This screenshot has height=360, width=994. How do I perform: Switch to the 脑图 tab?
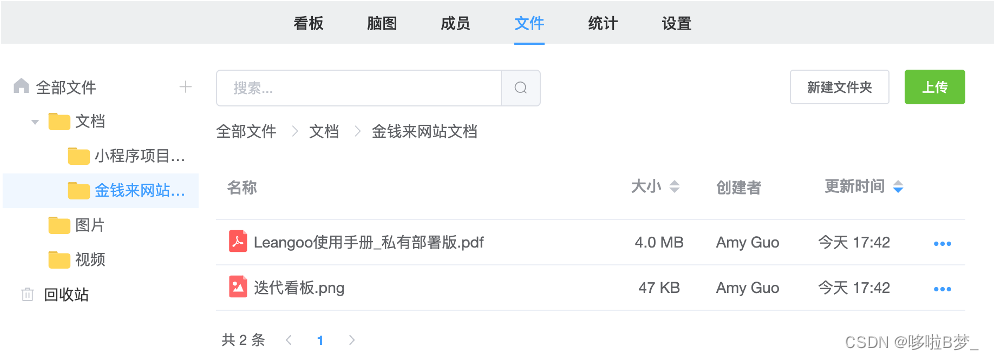[382, 24]
